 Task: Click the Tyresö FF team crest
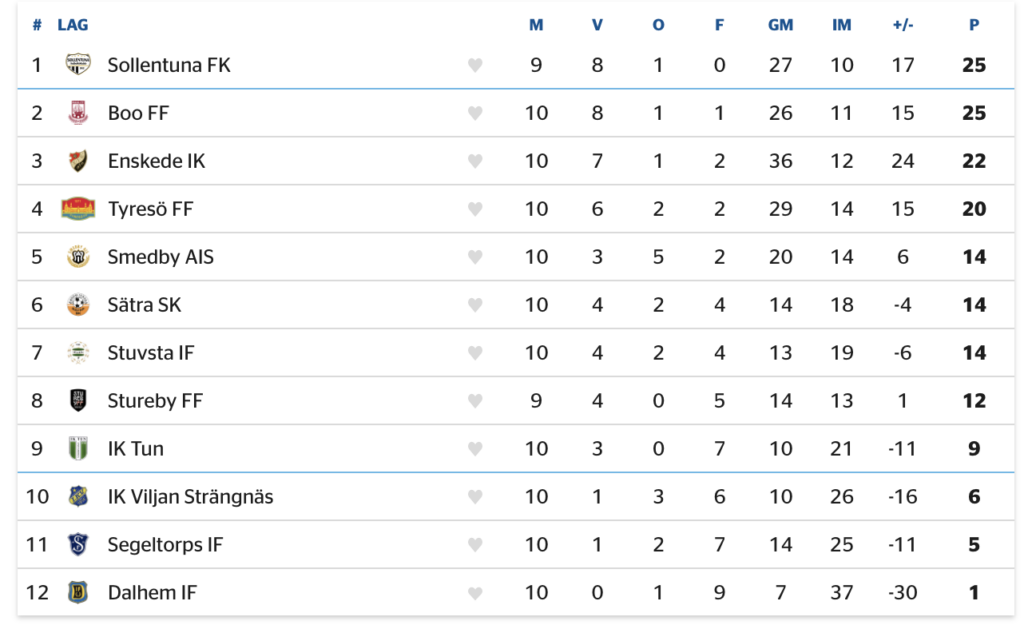coord(78,209)
